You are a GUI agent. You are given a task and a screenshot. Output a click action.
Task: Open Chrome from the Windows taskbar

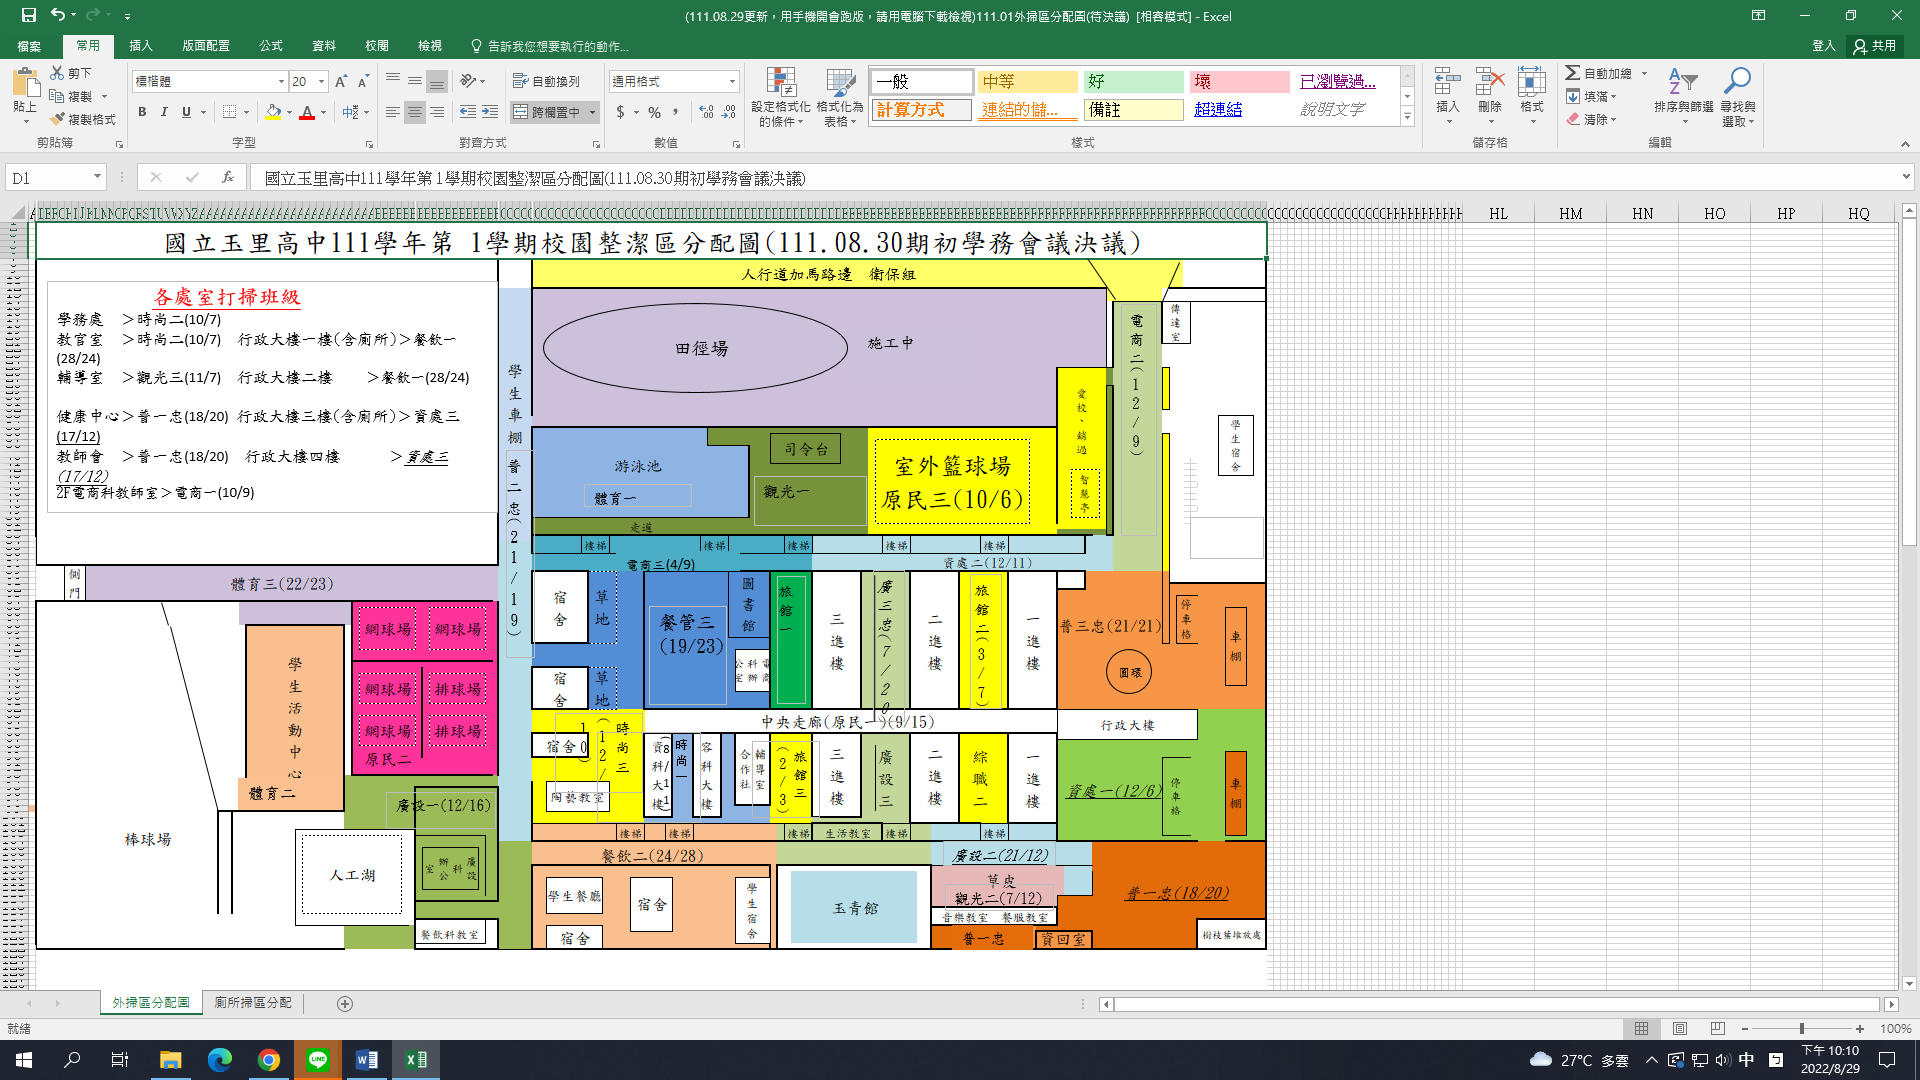pyautogui.click(x=269, y=1060)
